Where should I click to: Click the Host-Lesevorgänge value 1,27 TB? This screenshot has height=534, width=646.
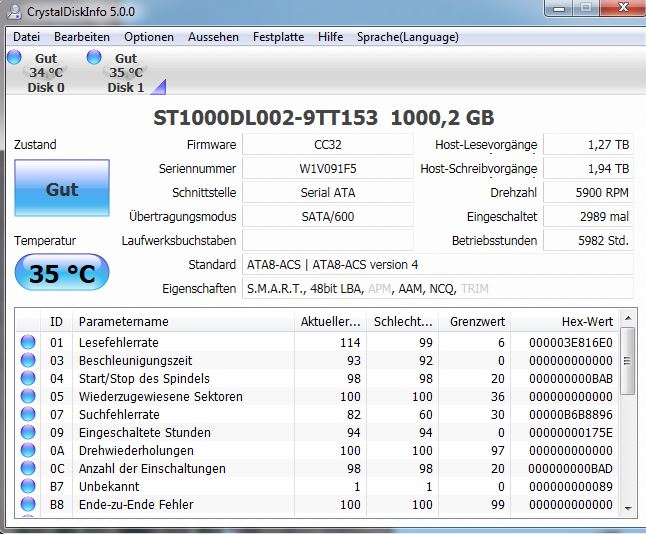point(589,145)
